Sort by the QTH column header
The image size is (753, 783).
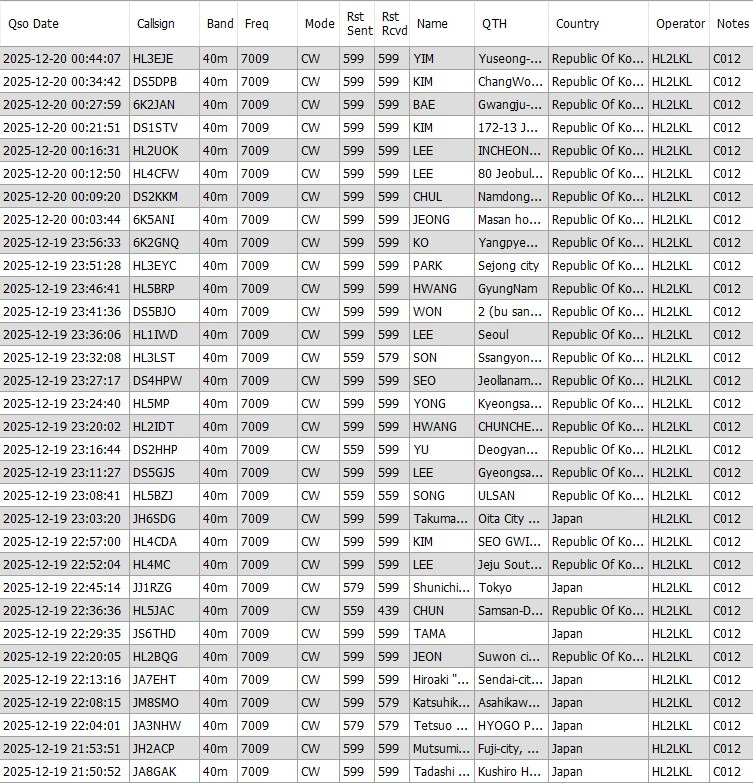tap(510, 23)
